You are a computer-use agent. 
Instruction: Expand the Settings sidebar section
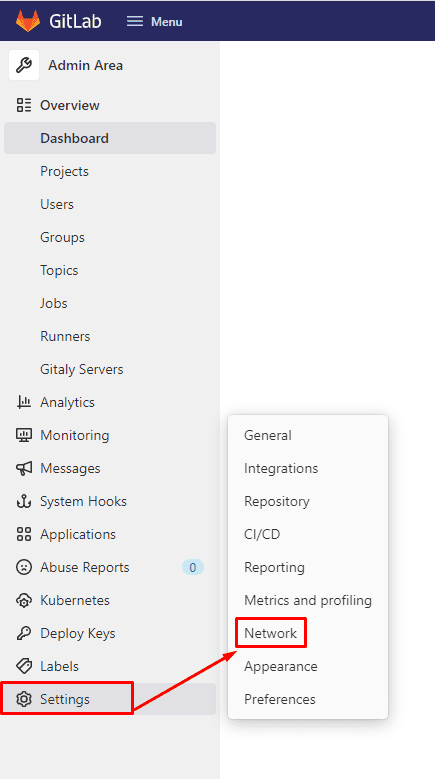pos(110,699)
